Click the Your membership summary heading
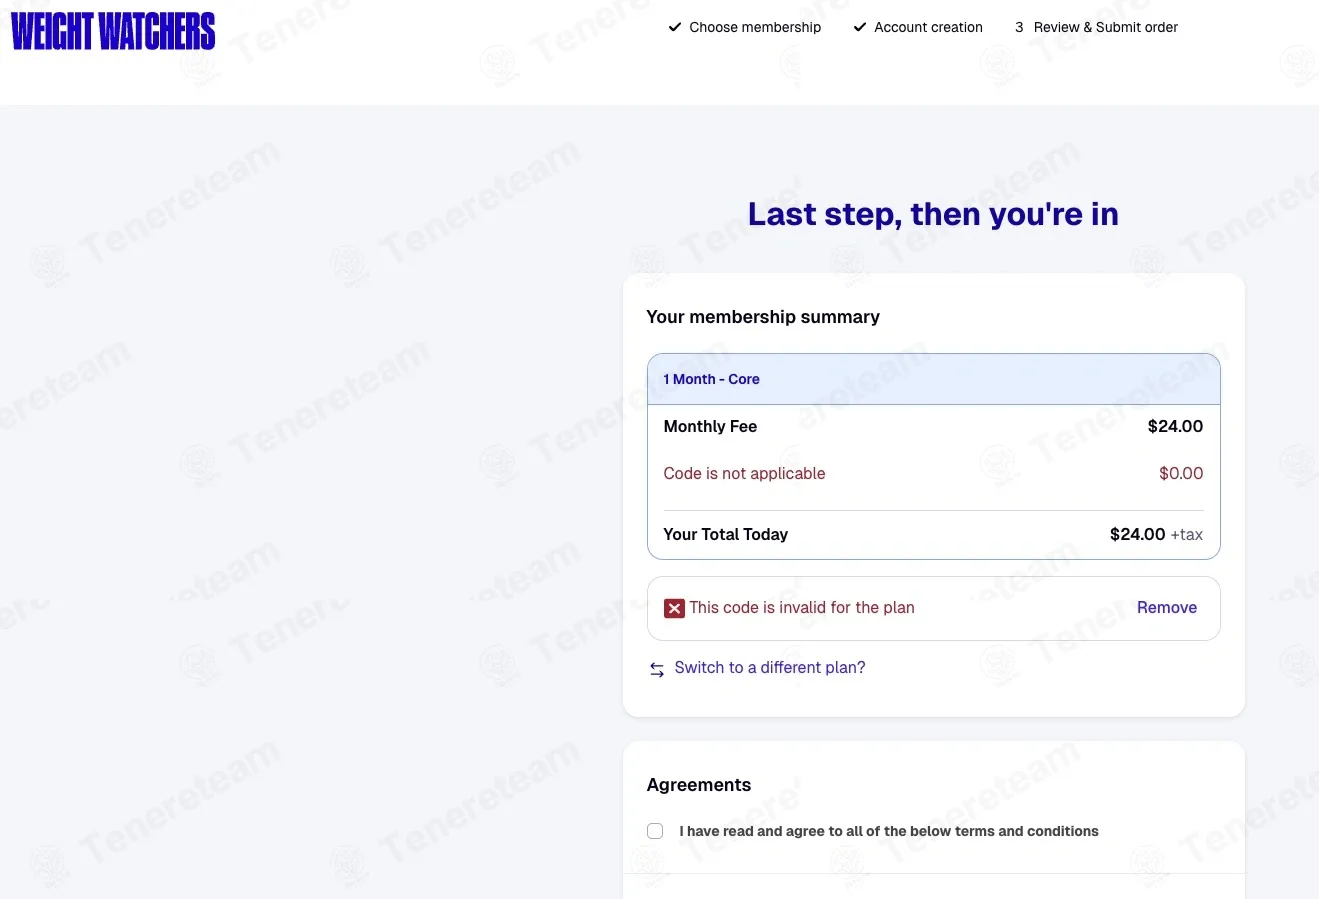 tap(763, 317)
